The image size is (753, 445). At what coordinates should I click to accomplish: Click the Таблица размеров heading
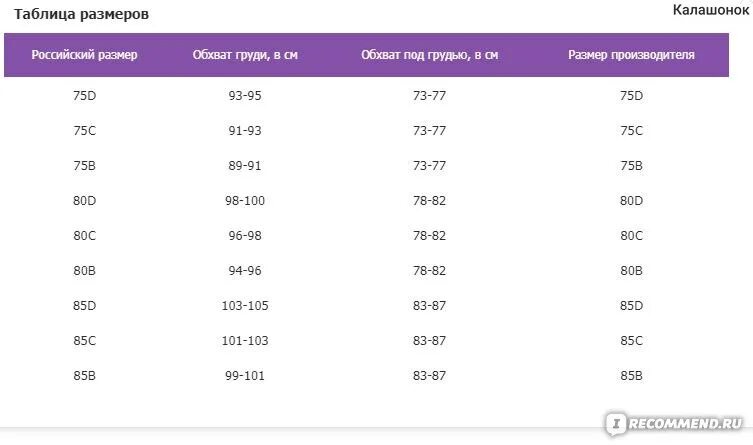[x=81, y=14]
